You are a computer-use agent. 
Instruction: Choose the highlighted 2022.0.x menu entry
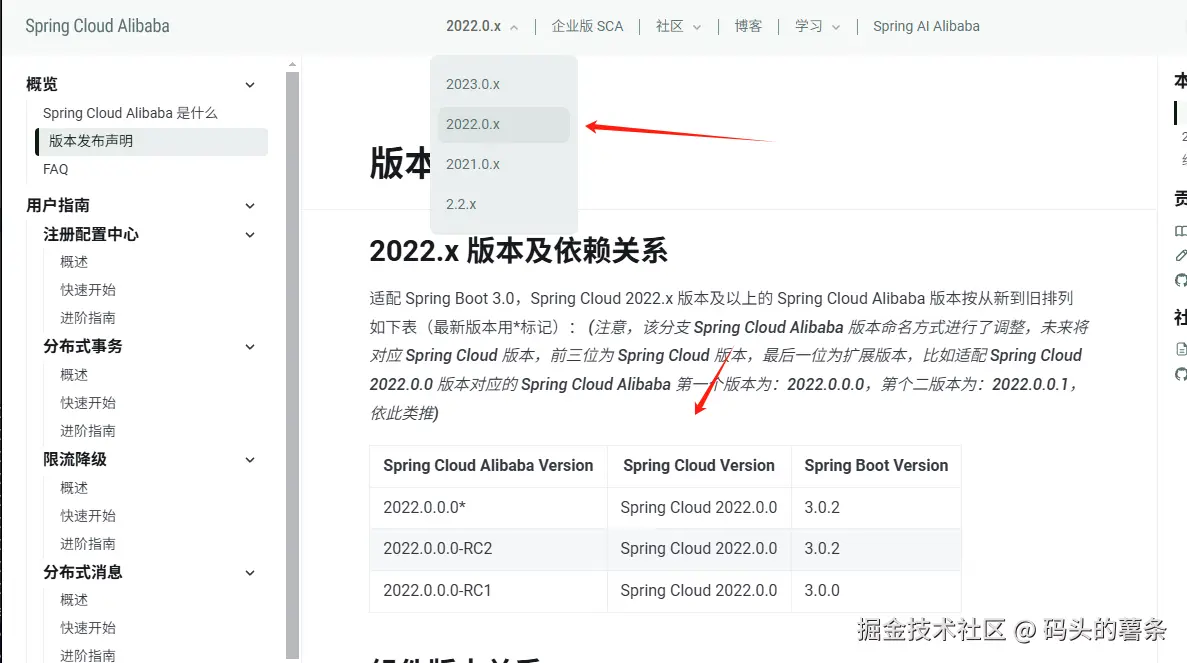point(503,124)
